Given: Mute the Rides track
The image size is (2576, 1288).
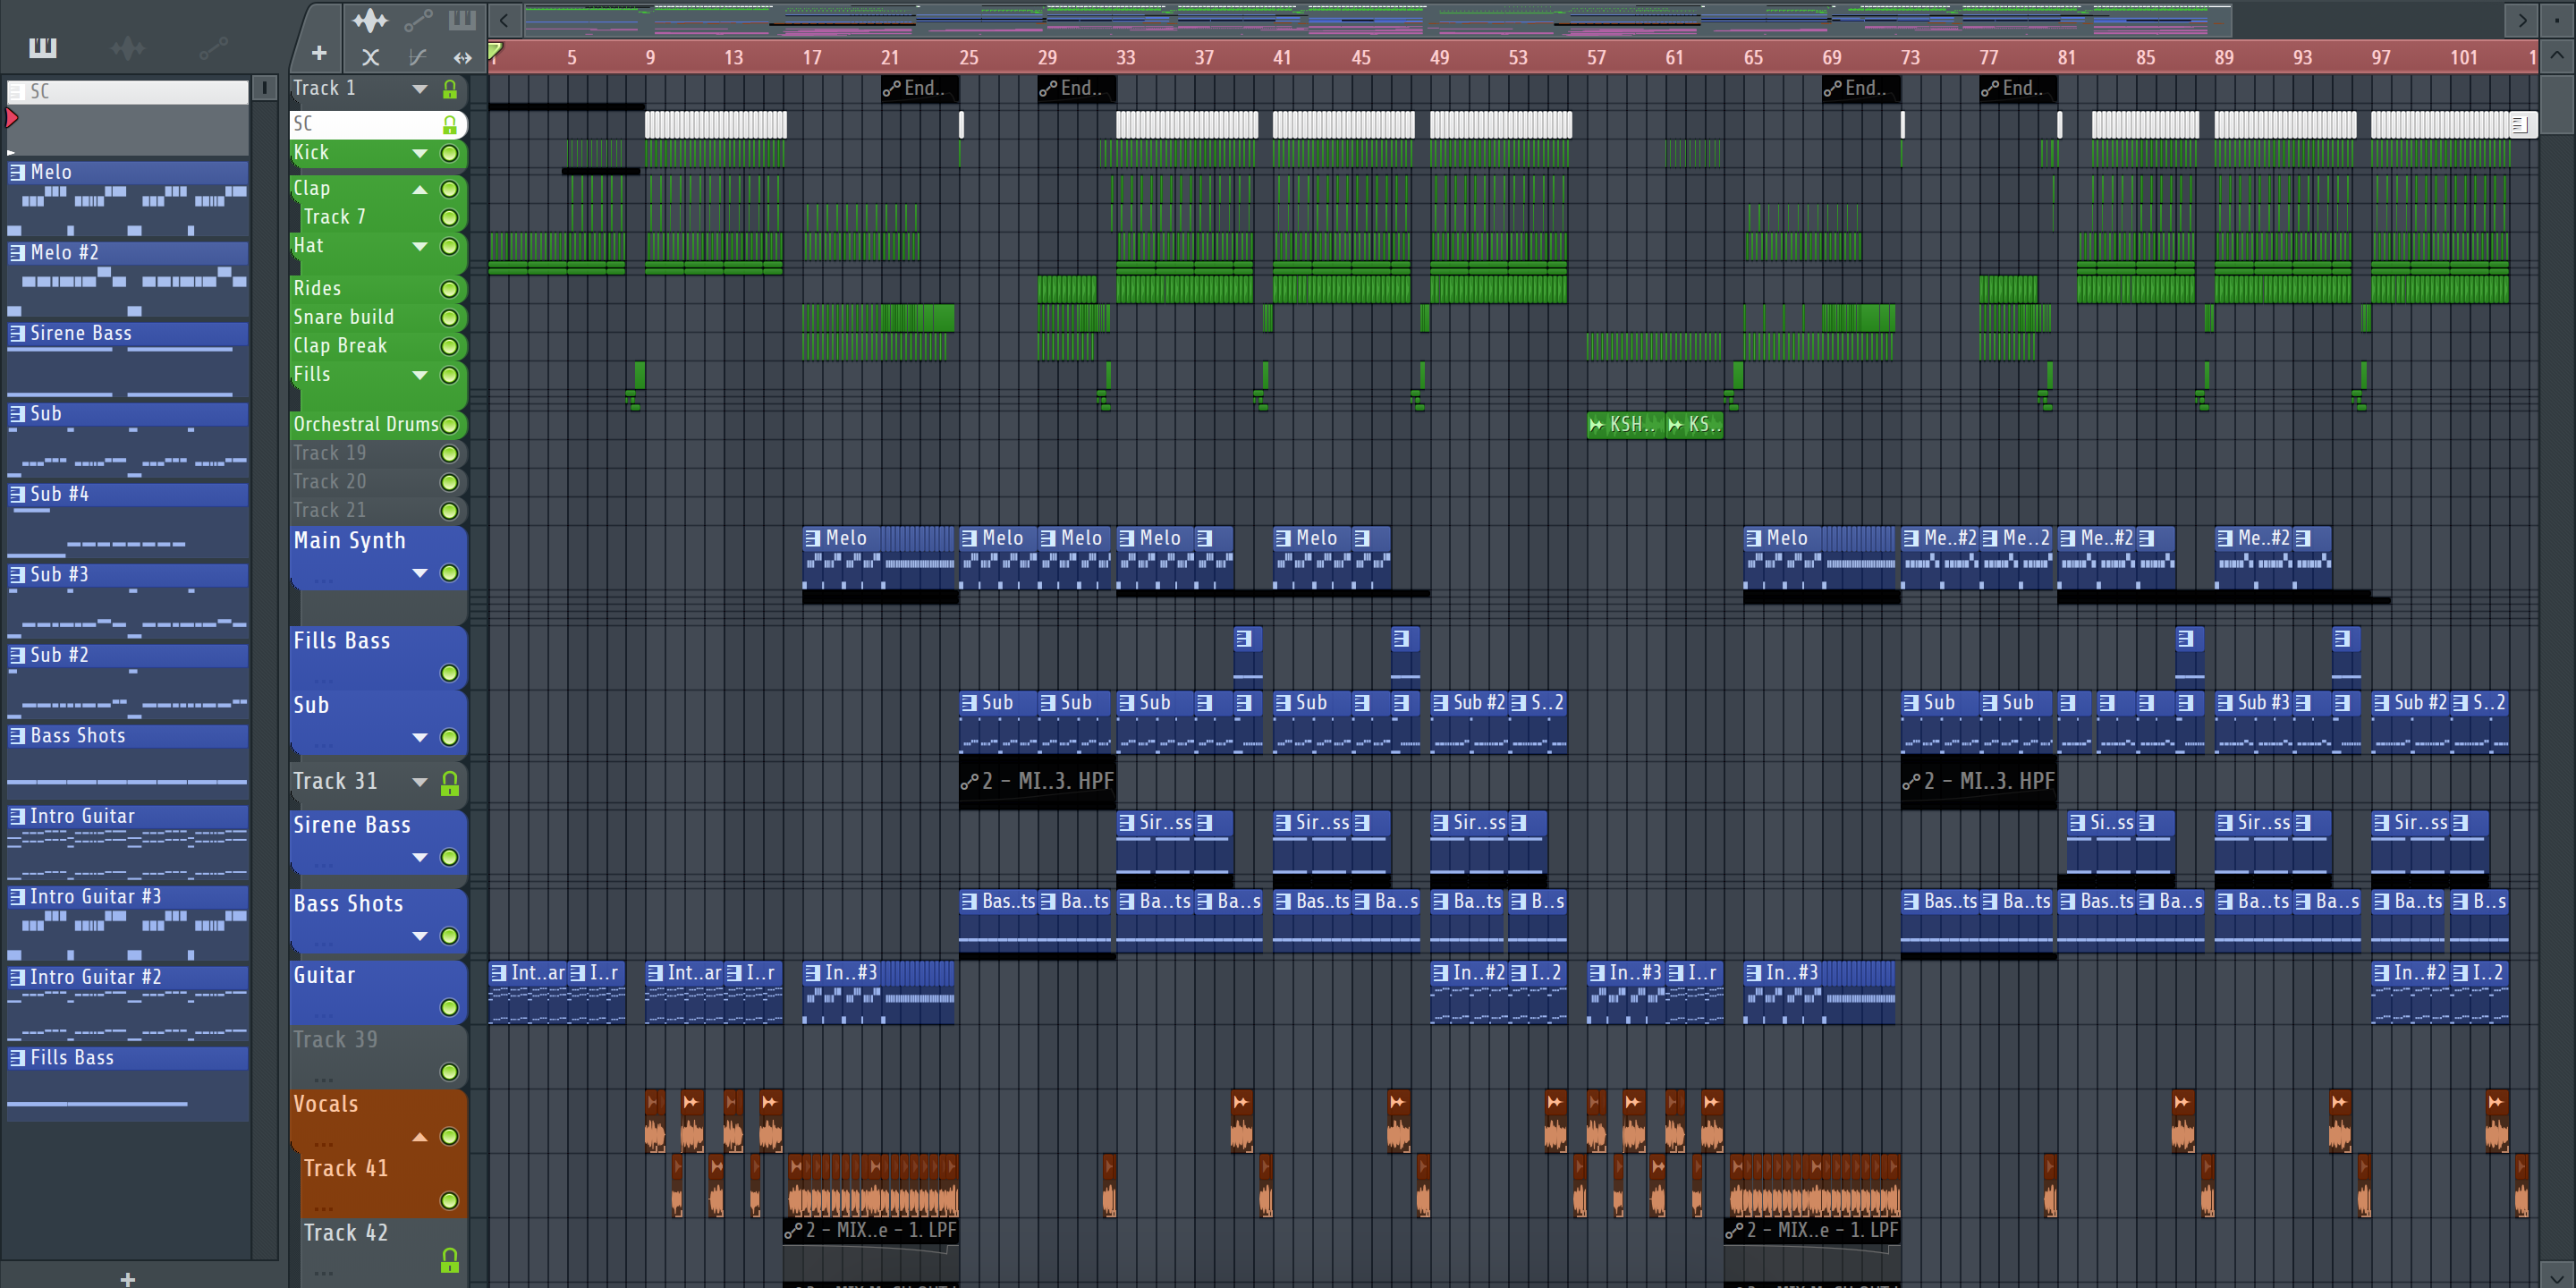Looking at the screenshot, I should click(450, 289).
